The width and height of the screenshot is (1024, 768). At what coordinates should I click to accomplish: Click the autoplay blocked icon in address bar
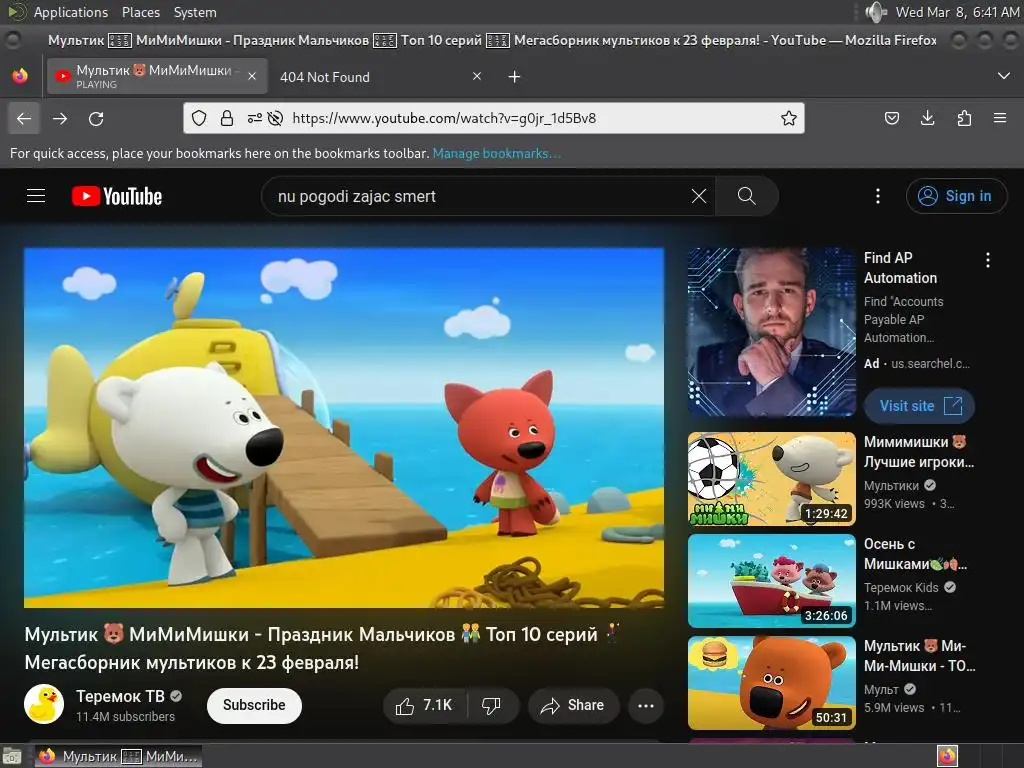click(276, 118)
